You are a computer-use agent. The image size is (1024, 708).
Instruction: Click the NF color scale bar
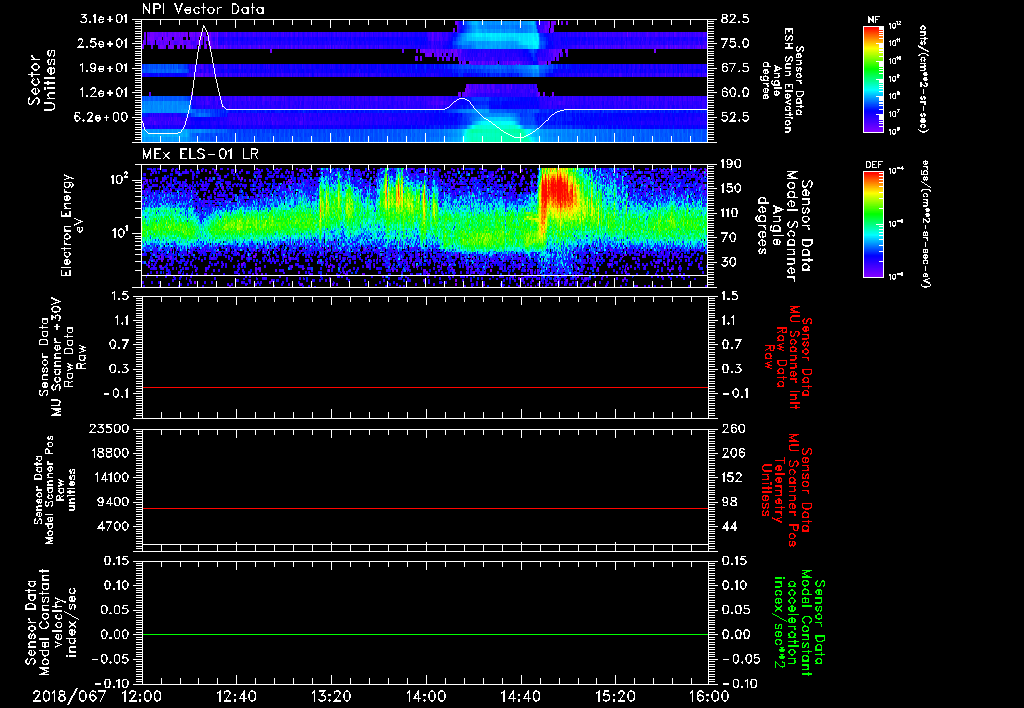tap(875, 79)
